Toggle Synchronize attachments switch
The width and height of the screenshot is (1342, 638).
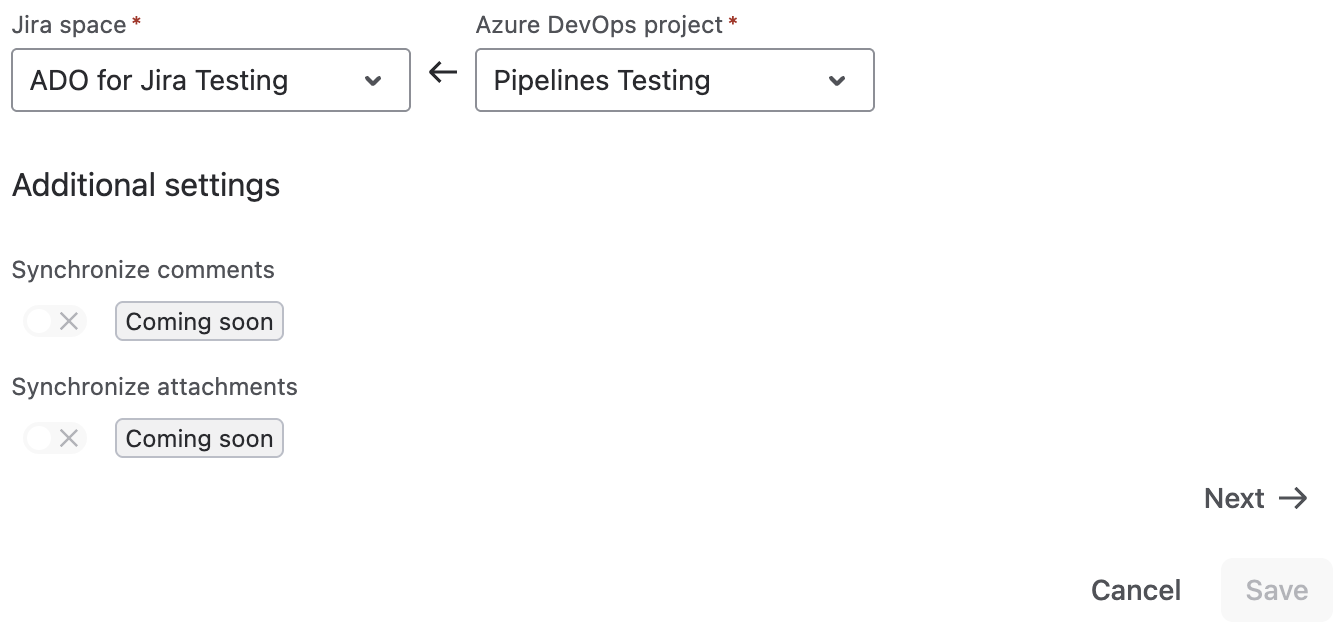point(55,438)
